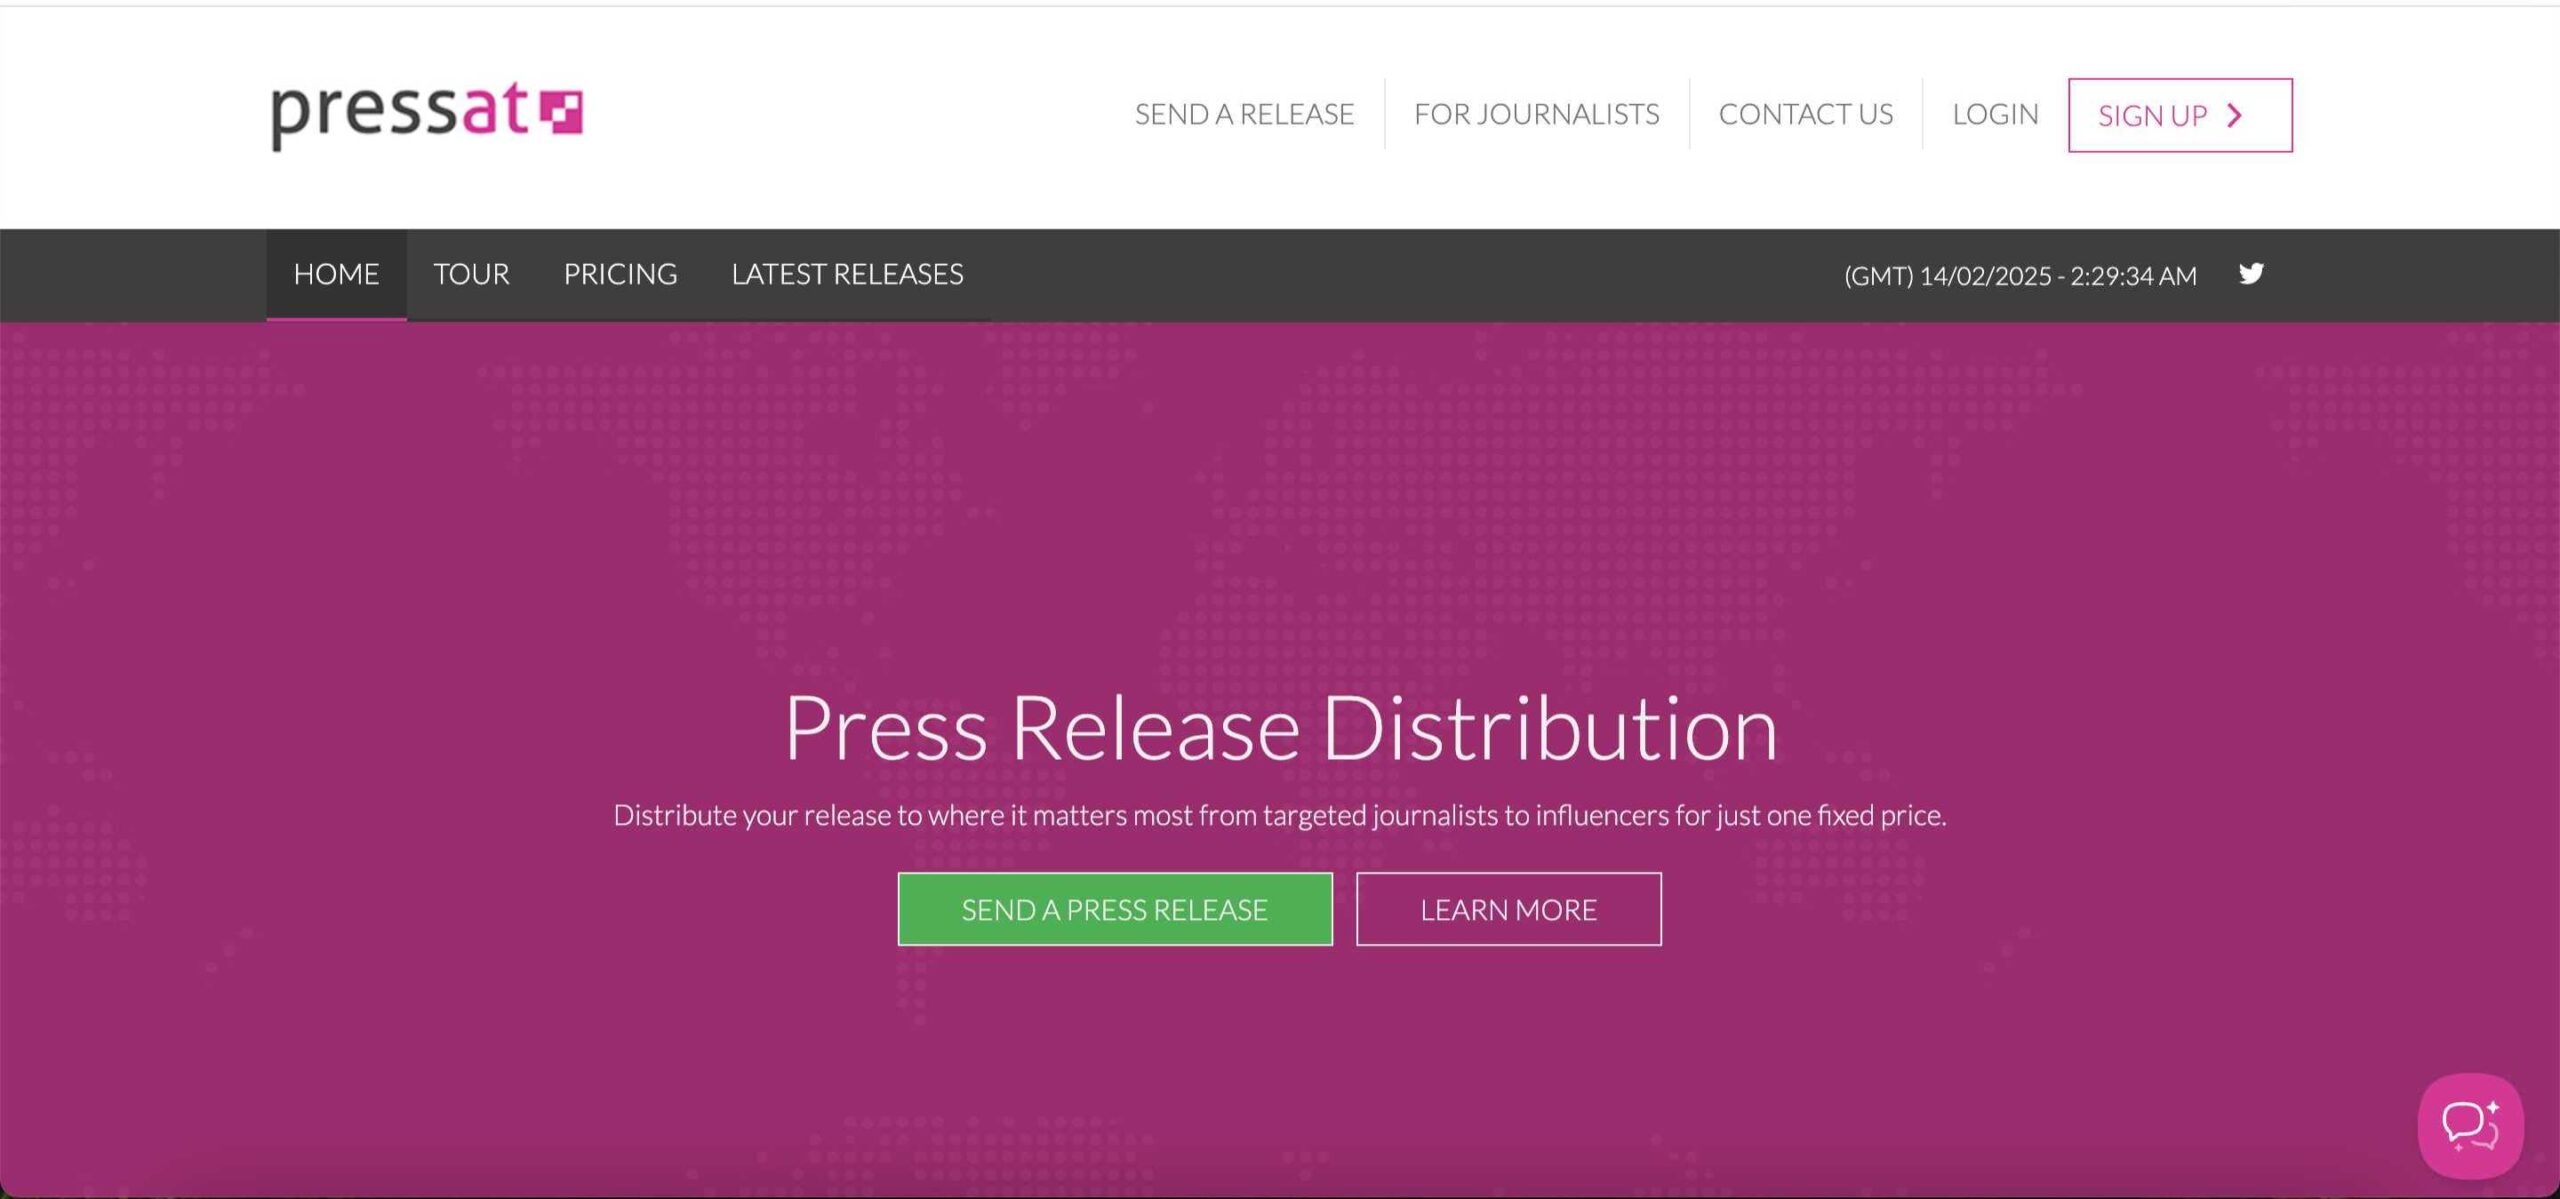Click the pink checkered square logo emblem
The width and height of the screenshot is (2560, 1199).
[561, 111]
